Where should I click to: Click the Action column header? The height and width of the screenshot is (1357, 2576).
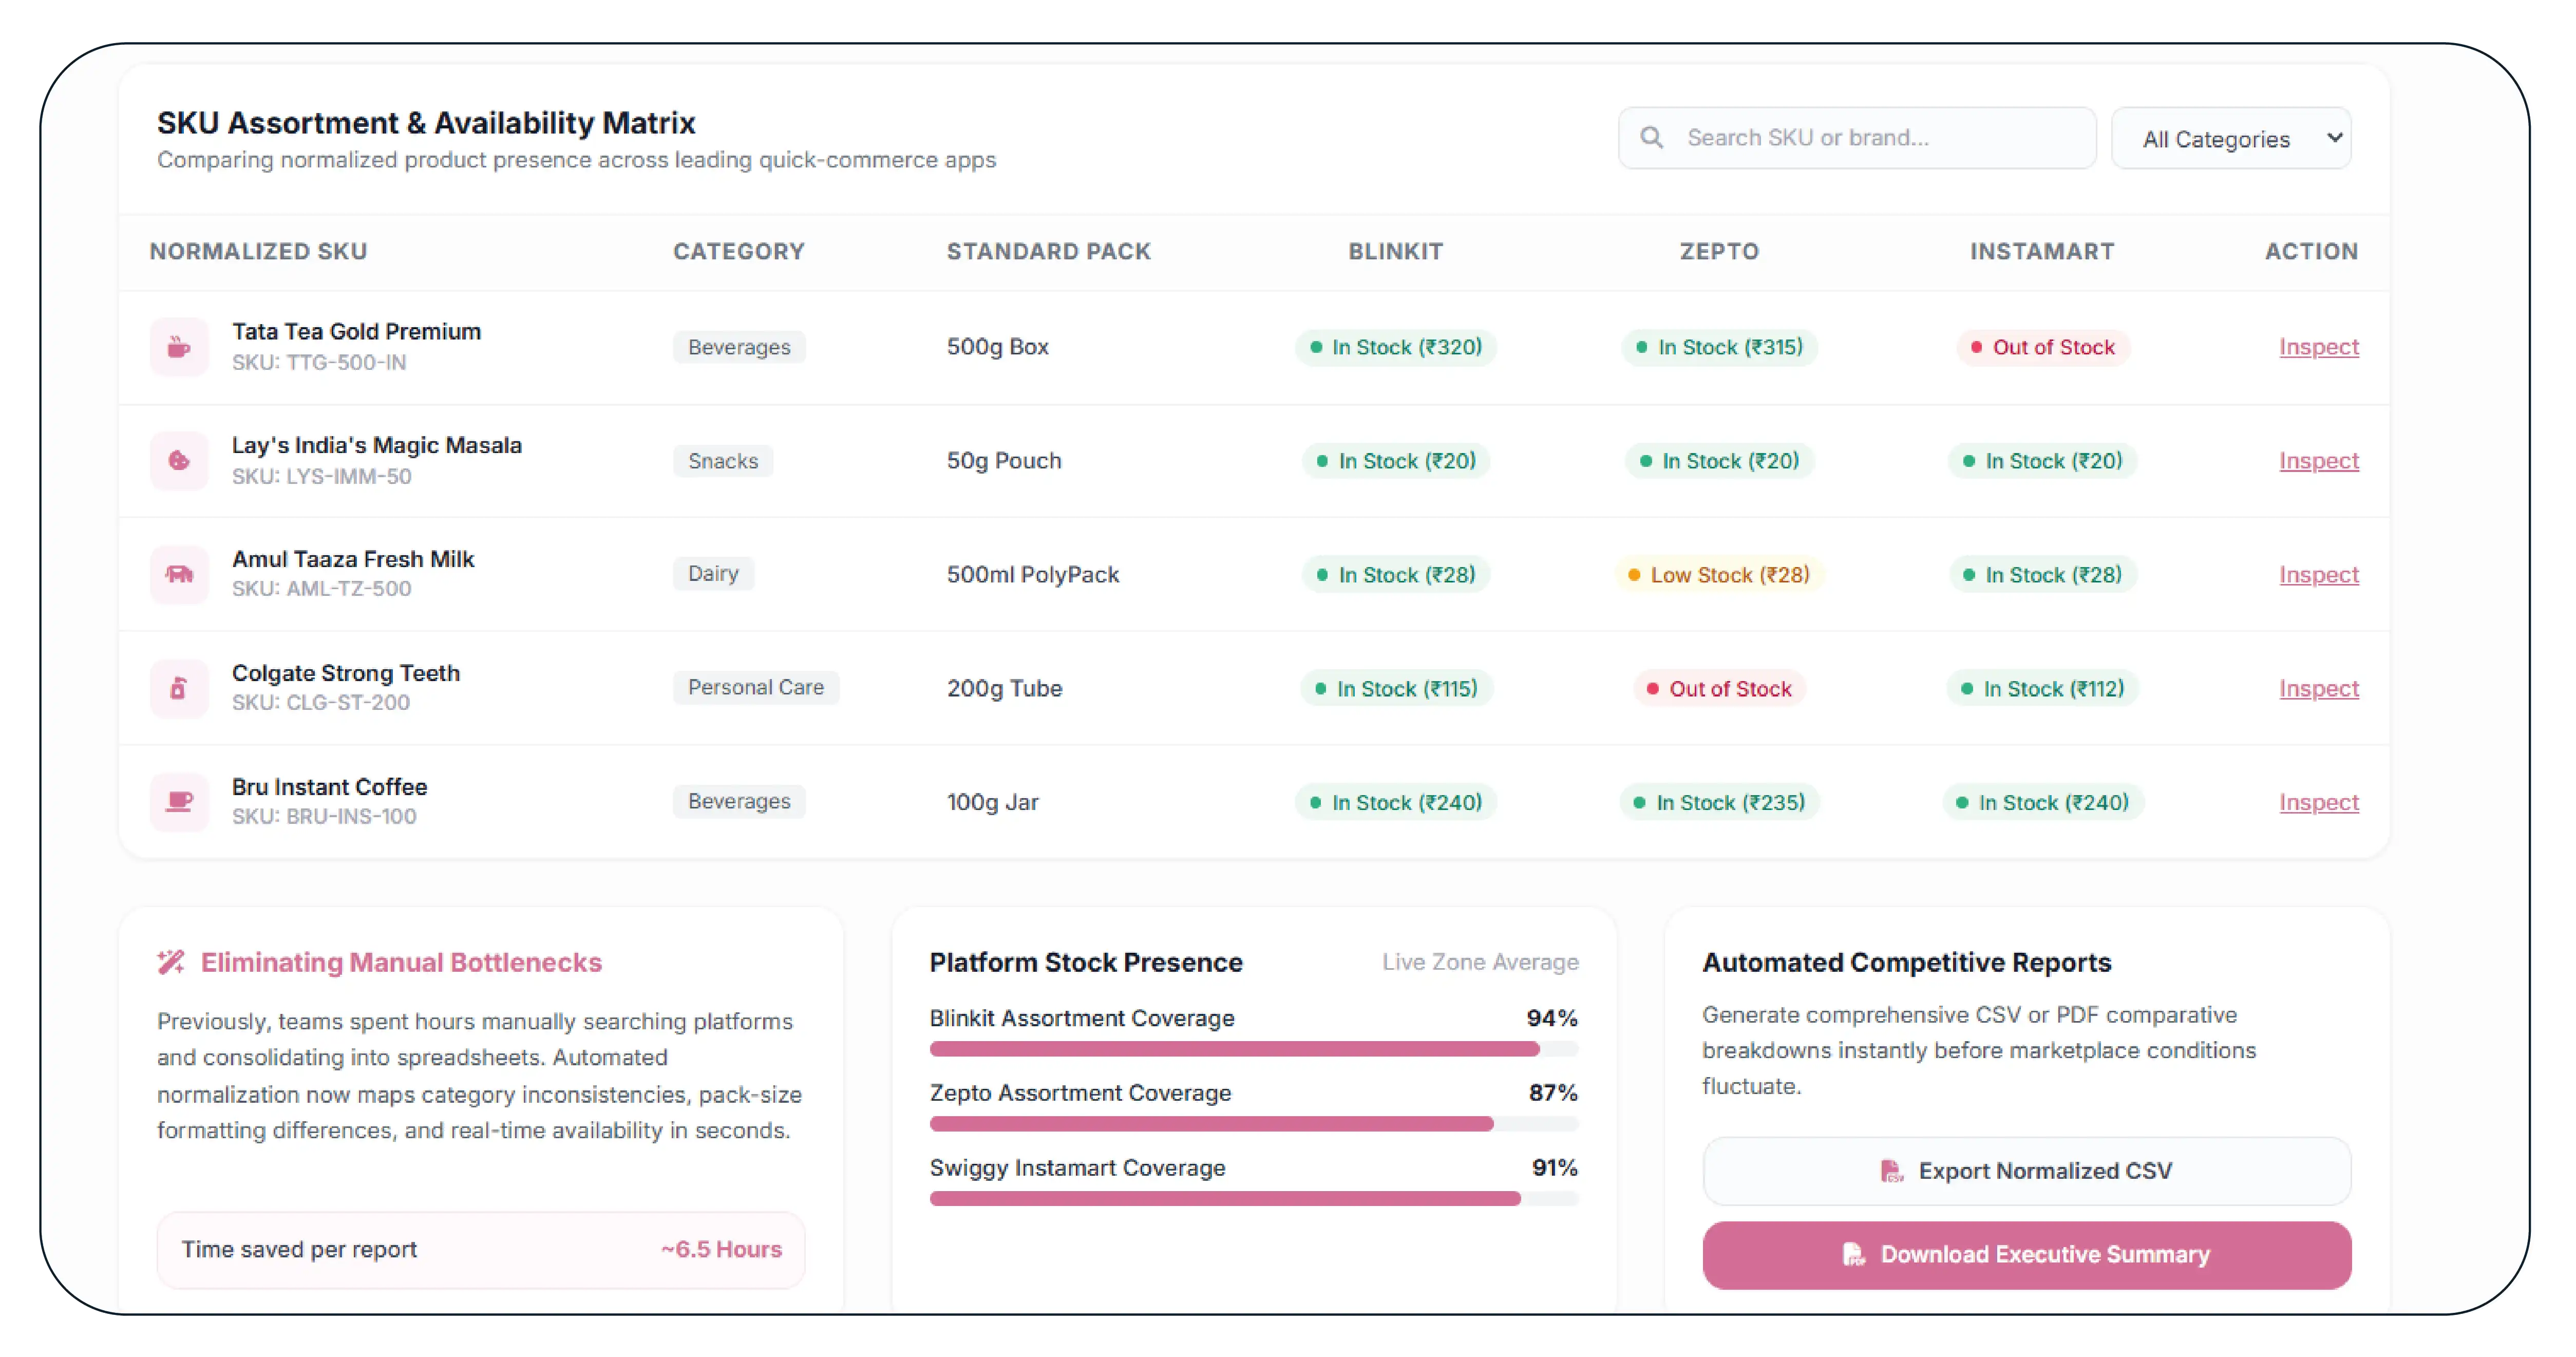[2312, 252]
